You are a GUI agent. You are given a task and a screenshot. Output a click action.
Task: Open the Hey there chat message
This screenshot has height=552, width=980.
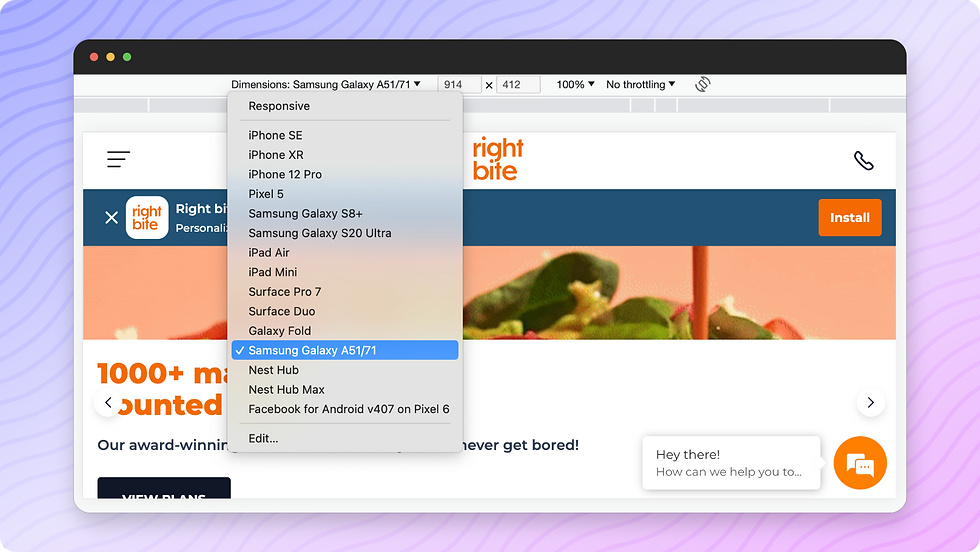tap(731, 463)
